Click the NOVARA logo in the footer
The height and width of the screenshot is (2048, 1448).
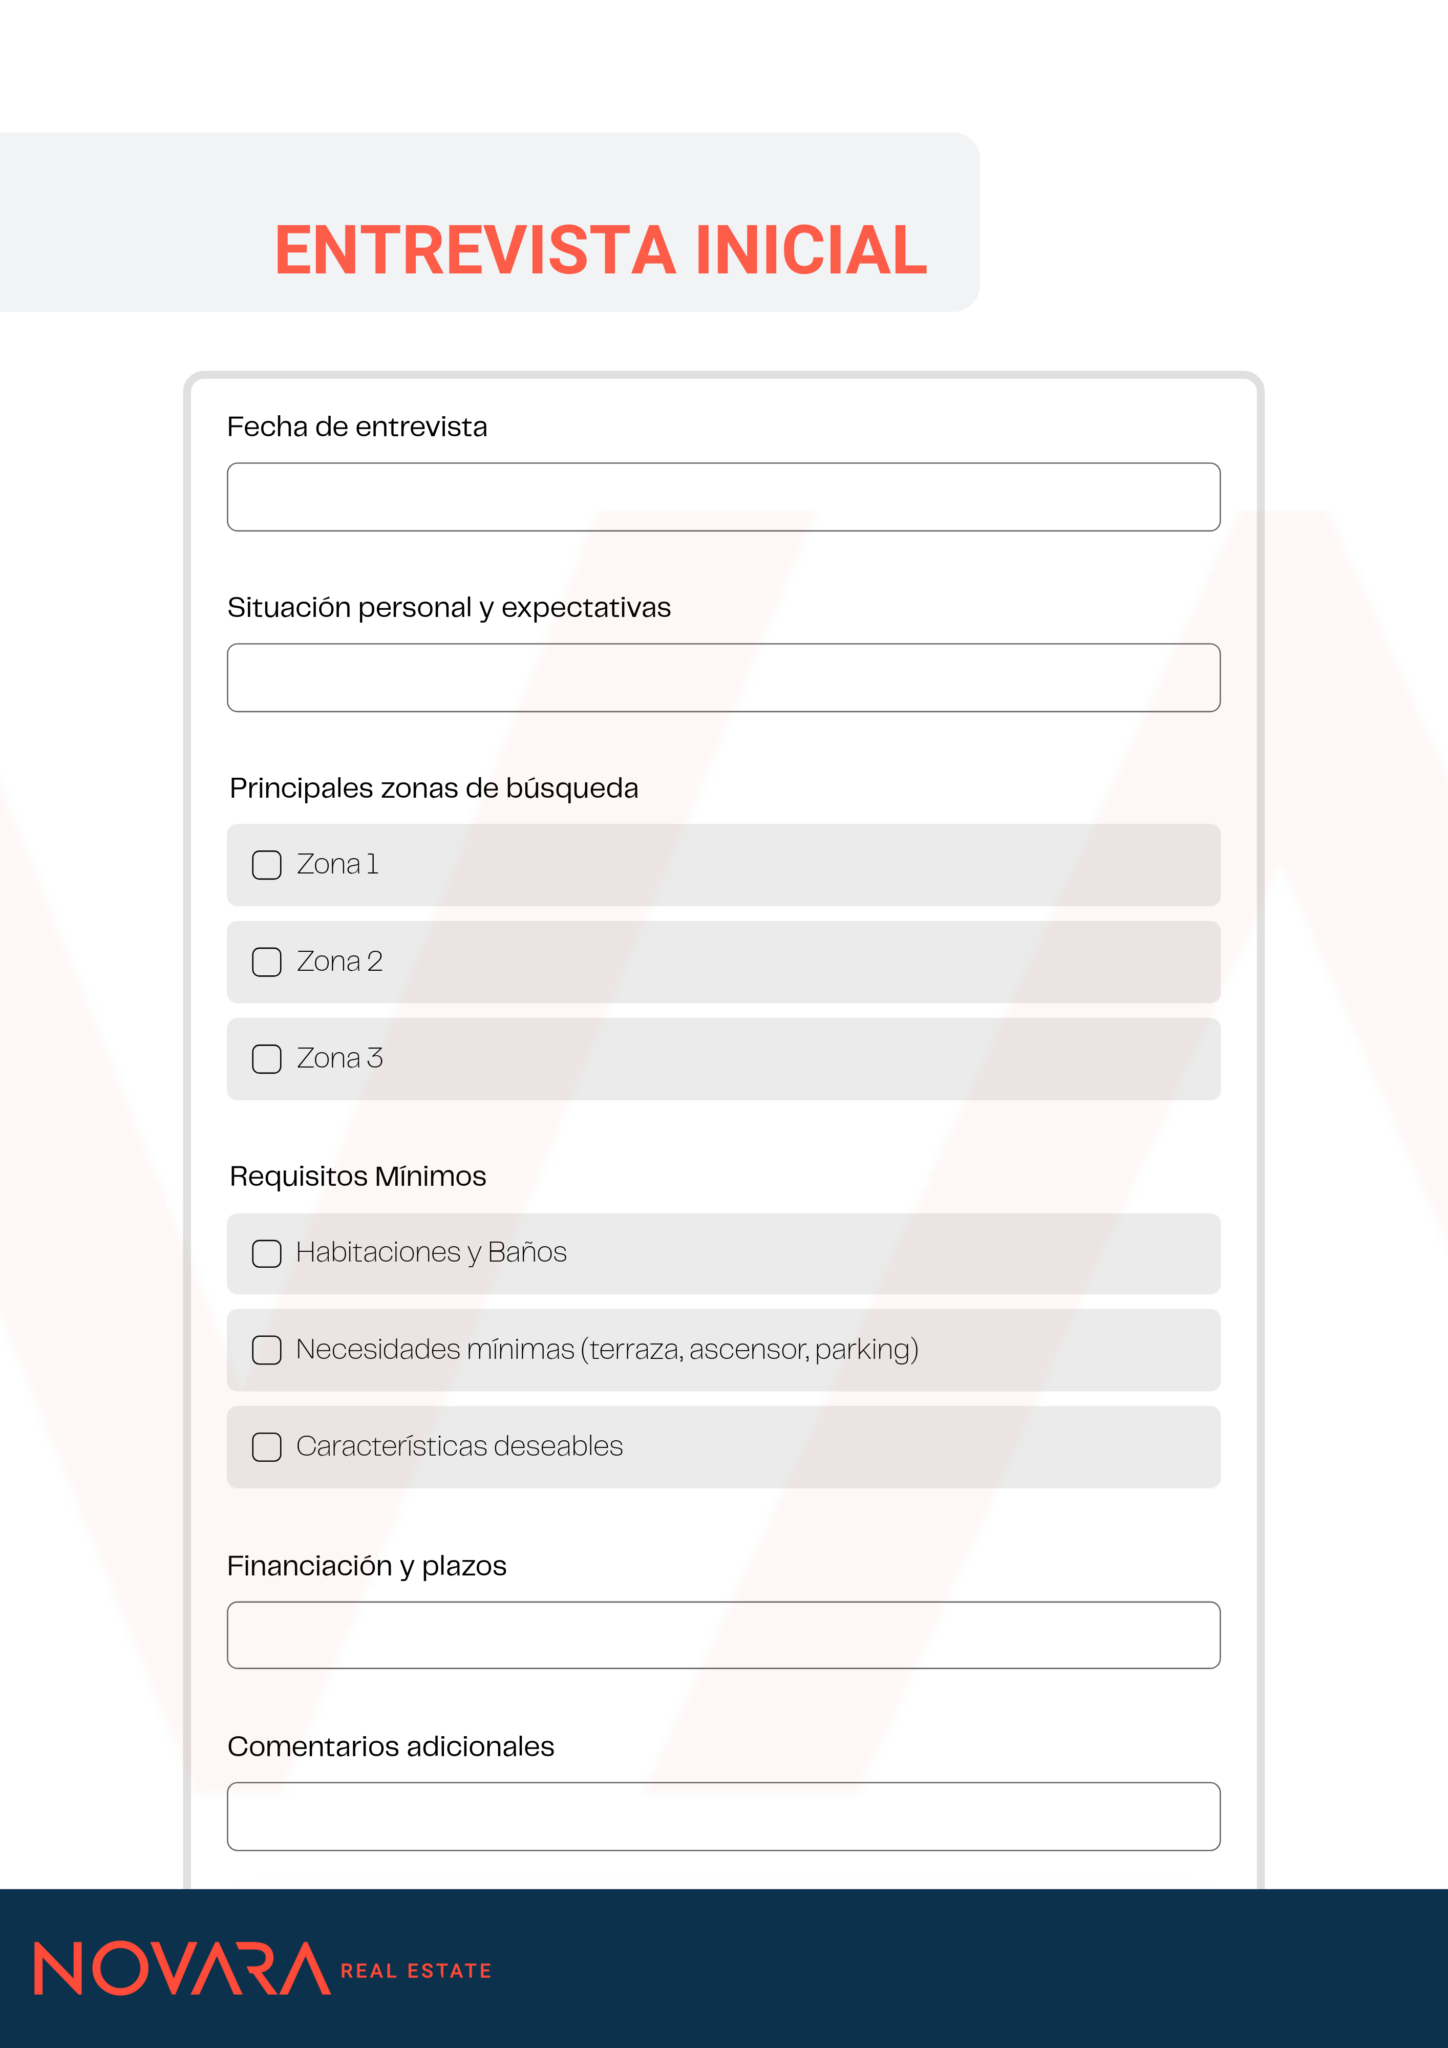click(182, 1969)
